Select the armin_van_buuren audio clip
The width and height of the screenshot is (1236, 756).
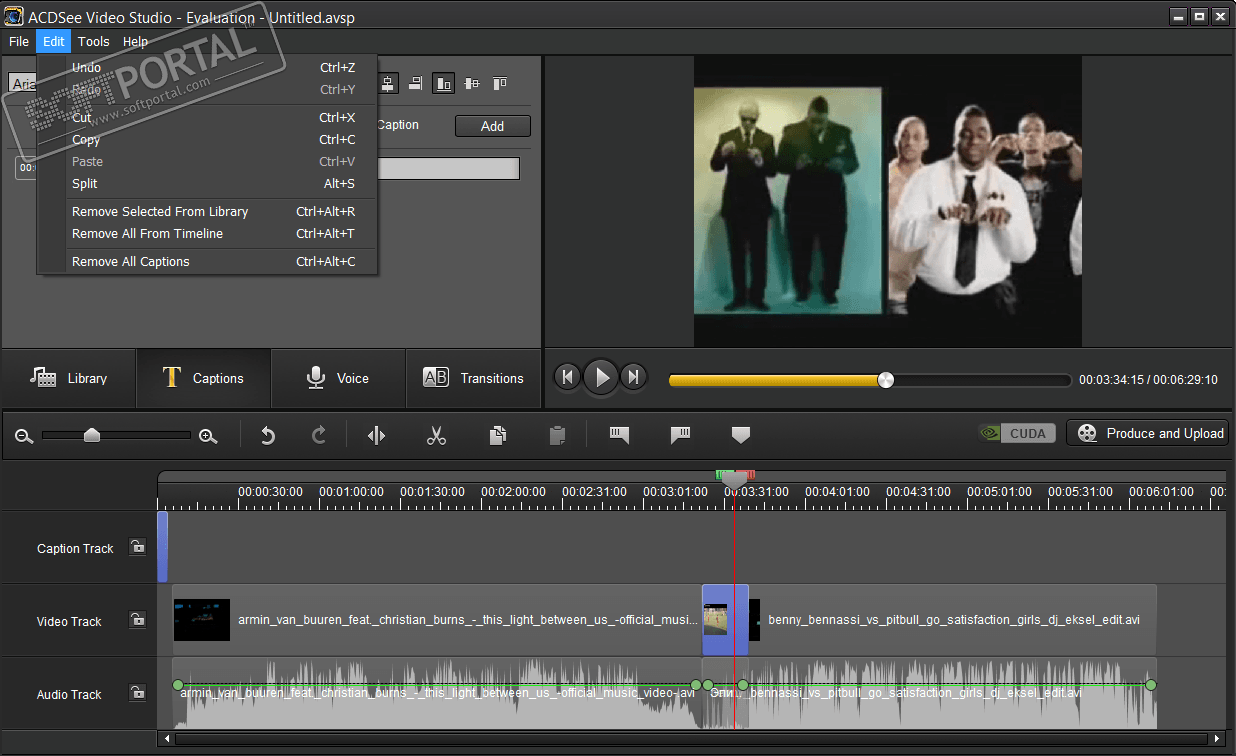437,693
